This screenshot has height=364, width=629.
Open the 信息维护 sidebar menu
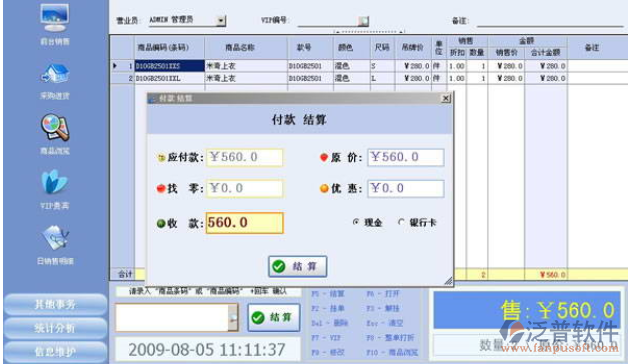coord(55,352)
